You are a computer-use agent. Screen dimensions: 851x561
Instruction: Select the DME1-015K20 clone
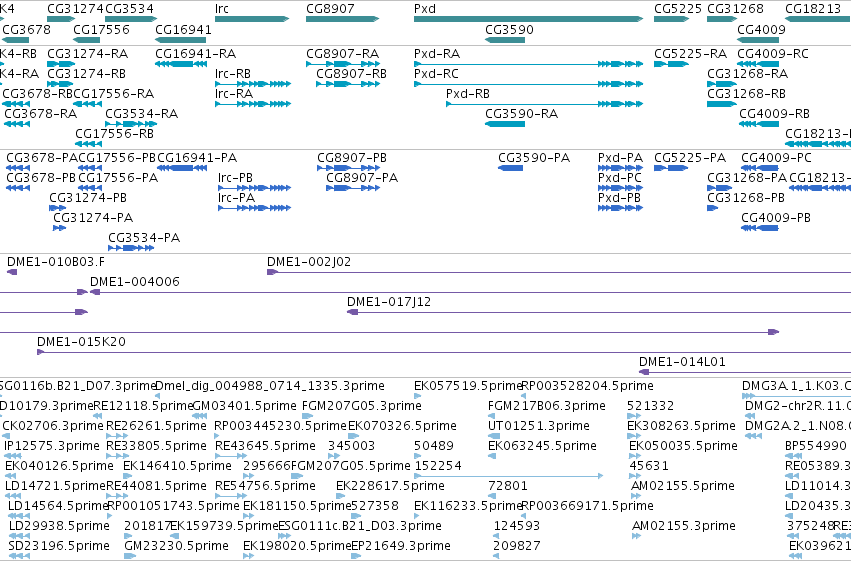[81, 342]
